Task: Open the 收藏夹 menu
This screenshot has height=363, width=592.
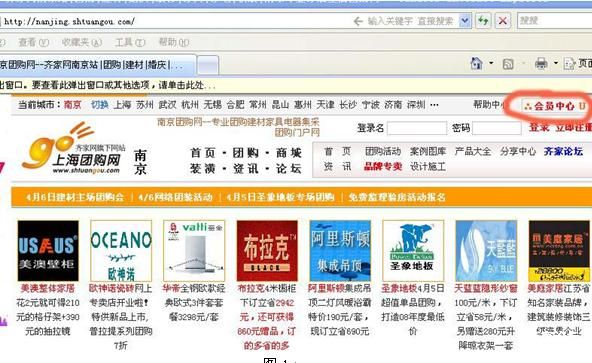Action: click(82, 42)
